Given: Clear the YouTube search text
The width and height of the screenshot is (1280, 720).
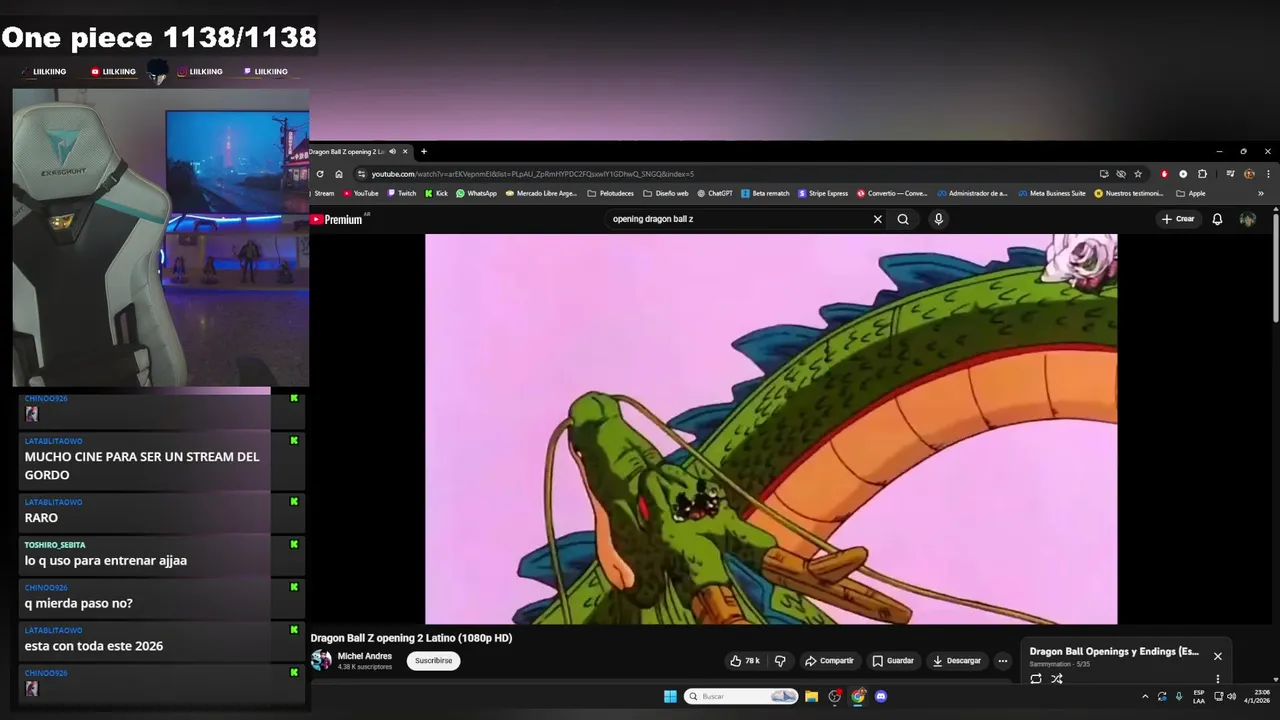Looking at the screenshot, I should click(x=877, y=219).
